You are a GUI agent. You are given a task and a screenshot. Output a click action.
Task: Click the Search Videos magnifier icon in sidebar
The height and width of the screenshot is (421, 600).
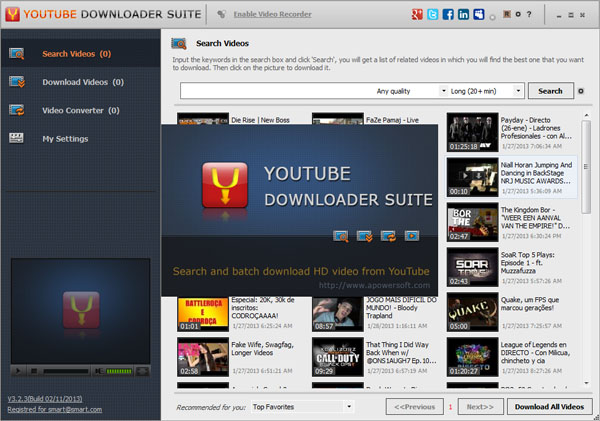[x=16, y=54]
